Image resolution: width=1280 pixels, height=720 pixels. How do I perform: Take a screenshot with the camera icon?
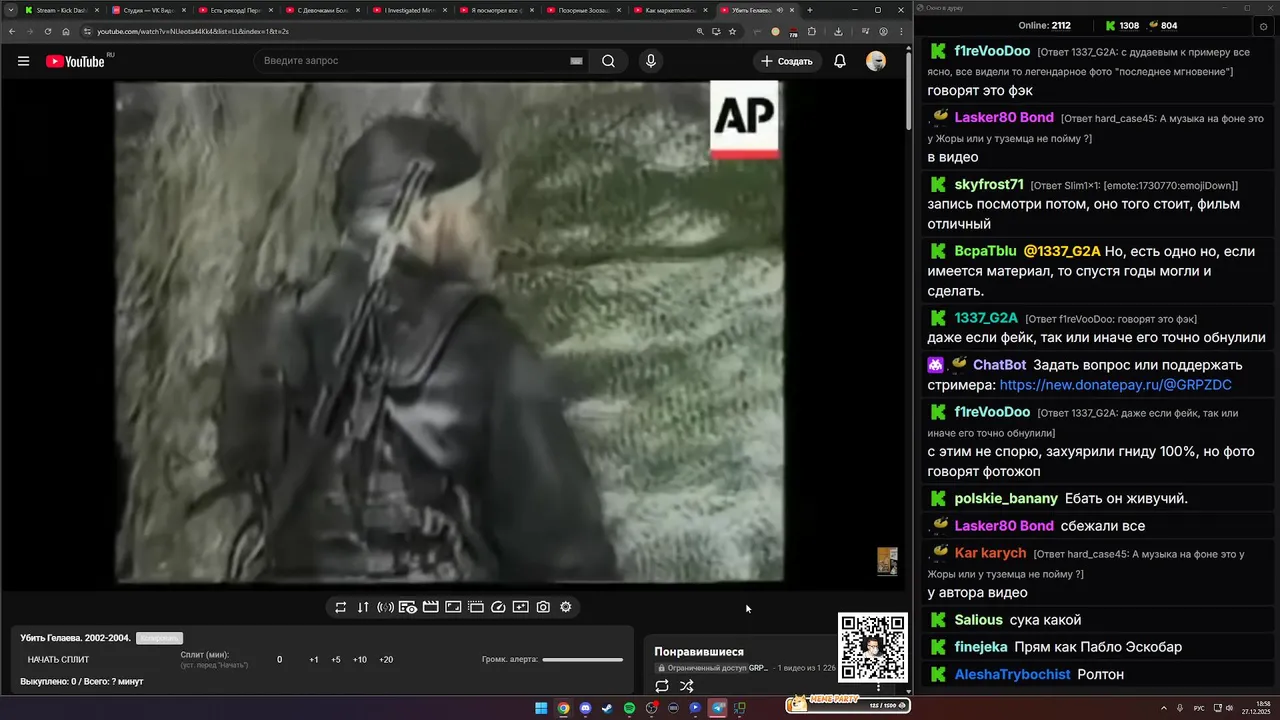point(543,607)
